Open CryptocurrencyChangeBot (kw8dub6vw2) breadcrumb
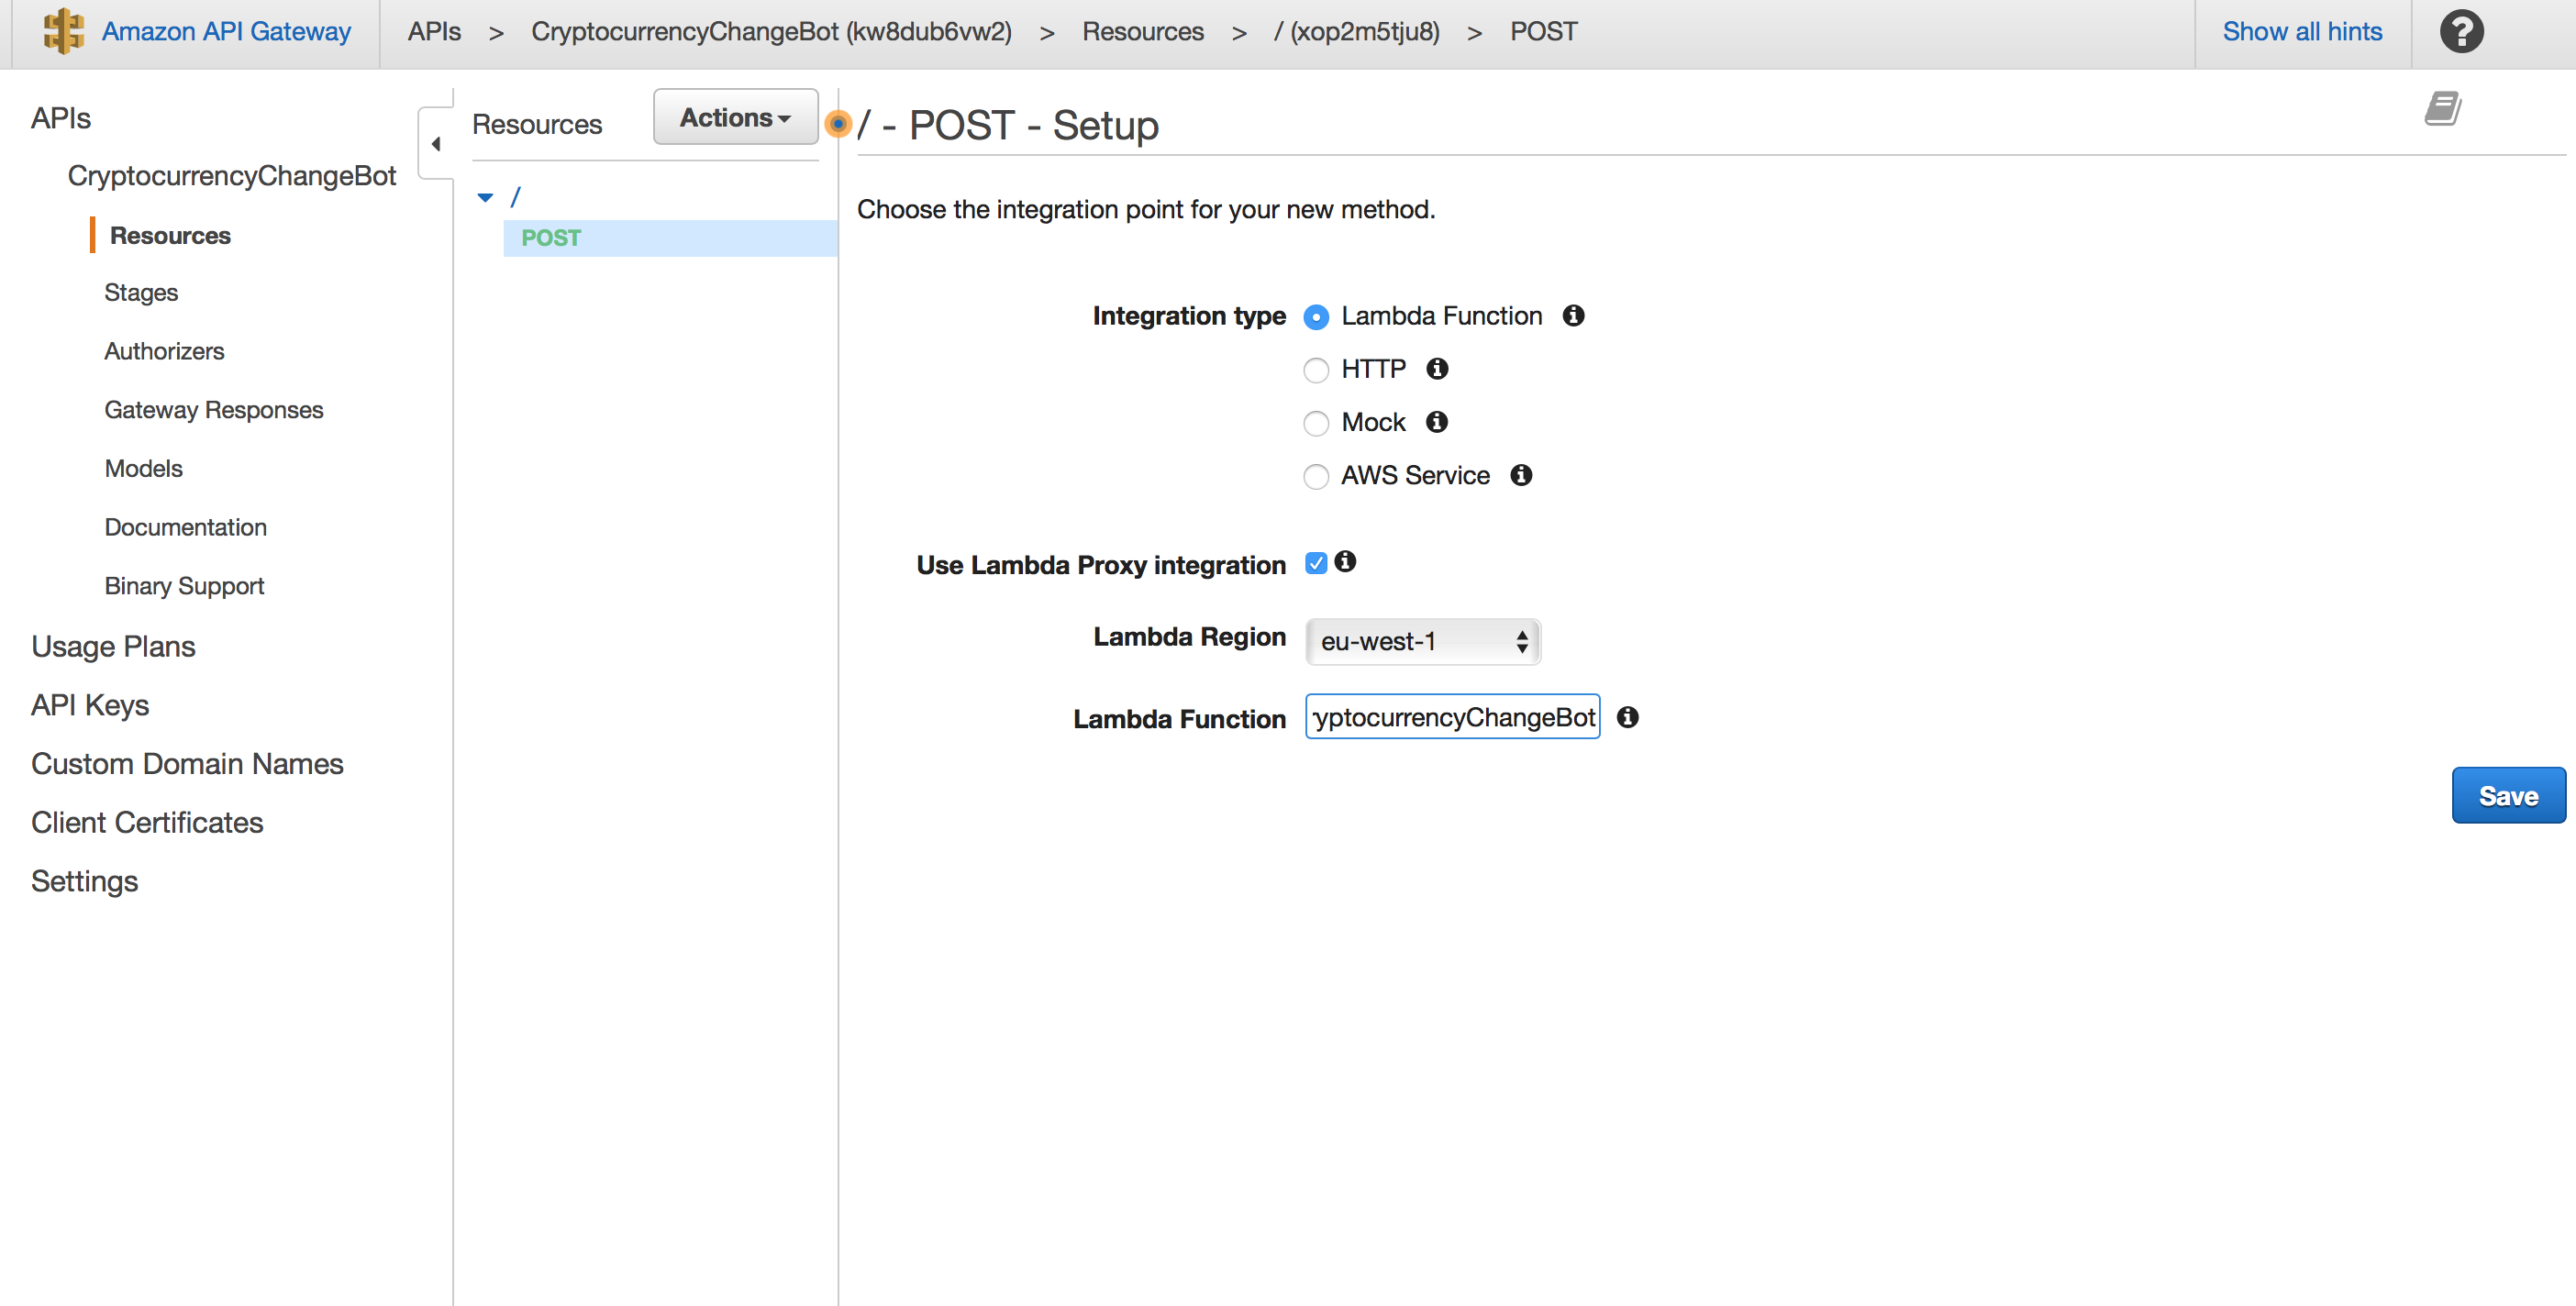Image resolution: width=2576 pixels, height=1306 pixels. coord(771,31)
